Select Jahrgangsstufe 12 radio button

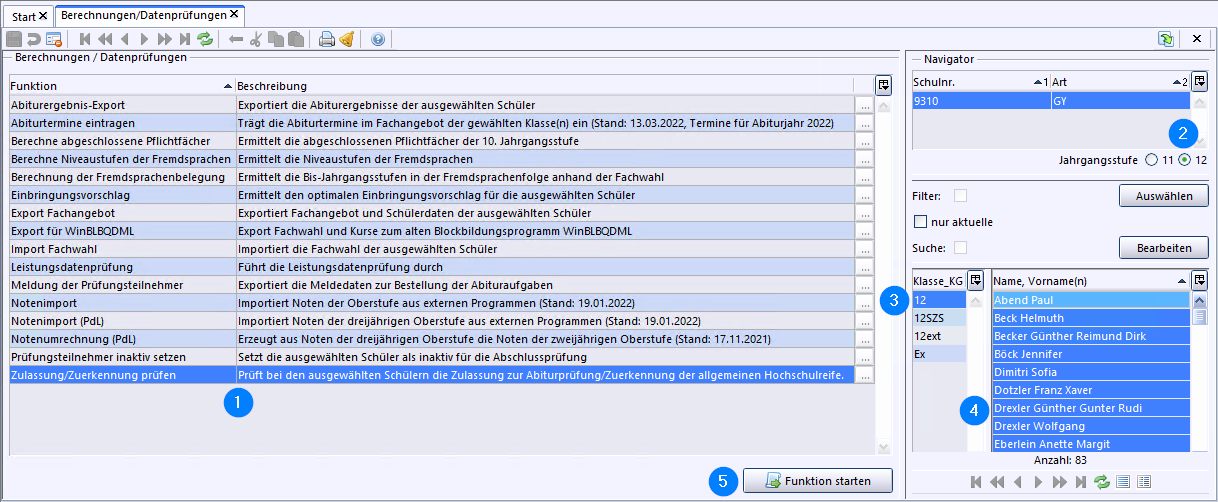coord(1185,160)
